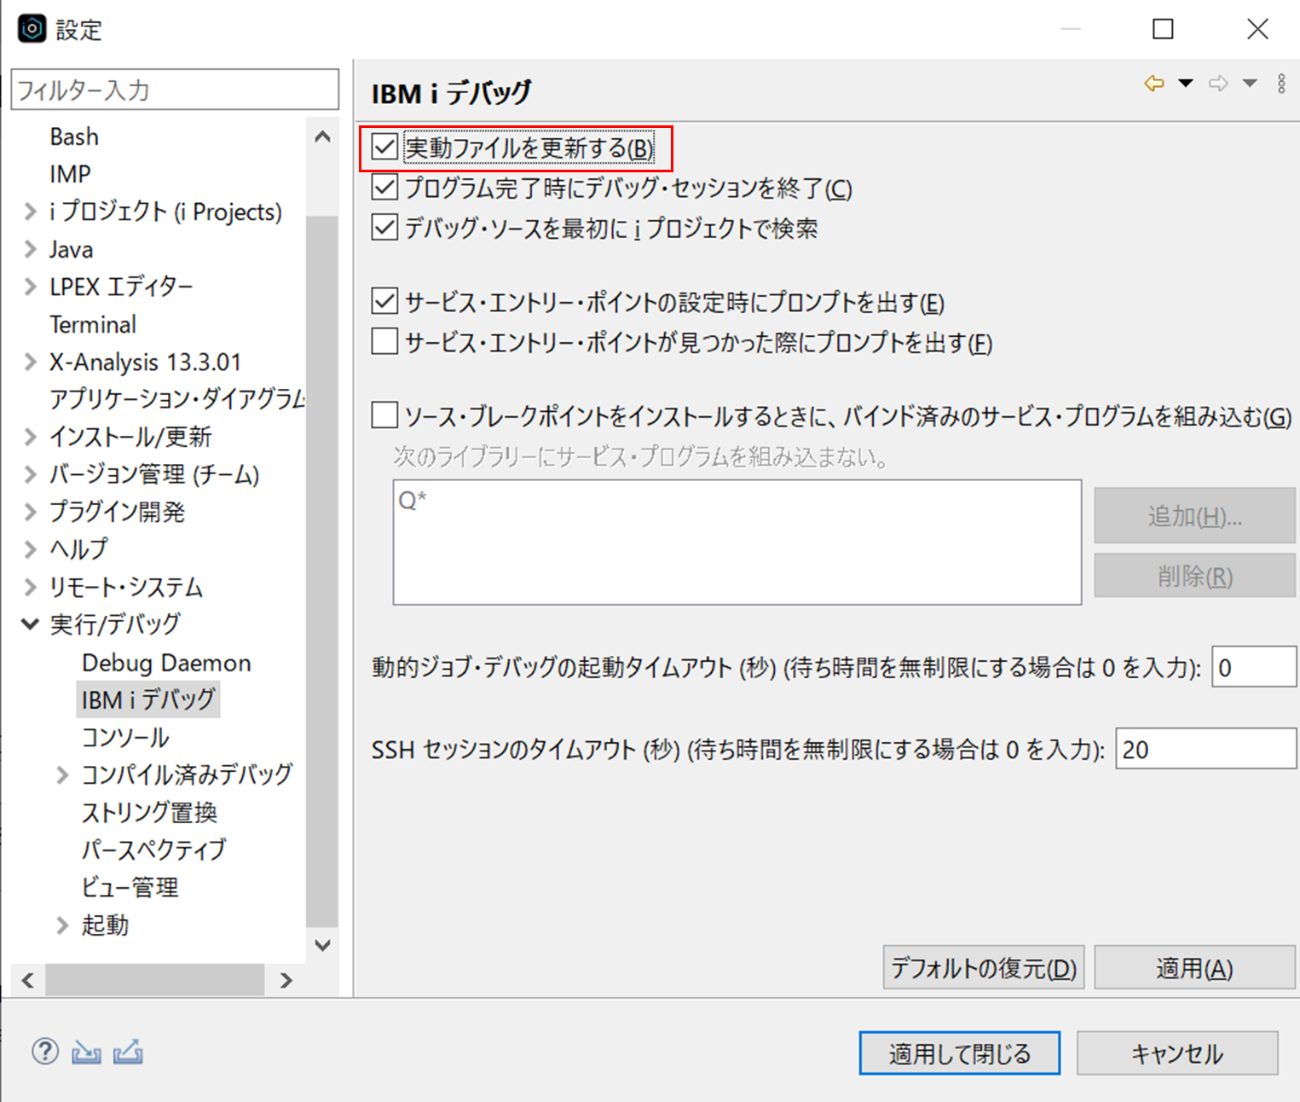Click the tree vertical scrollbar thumb
1300x1102 pixels.
coord(322,570)
